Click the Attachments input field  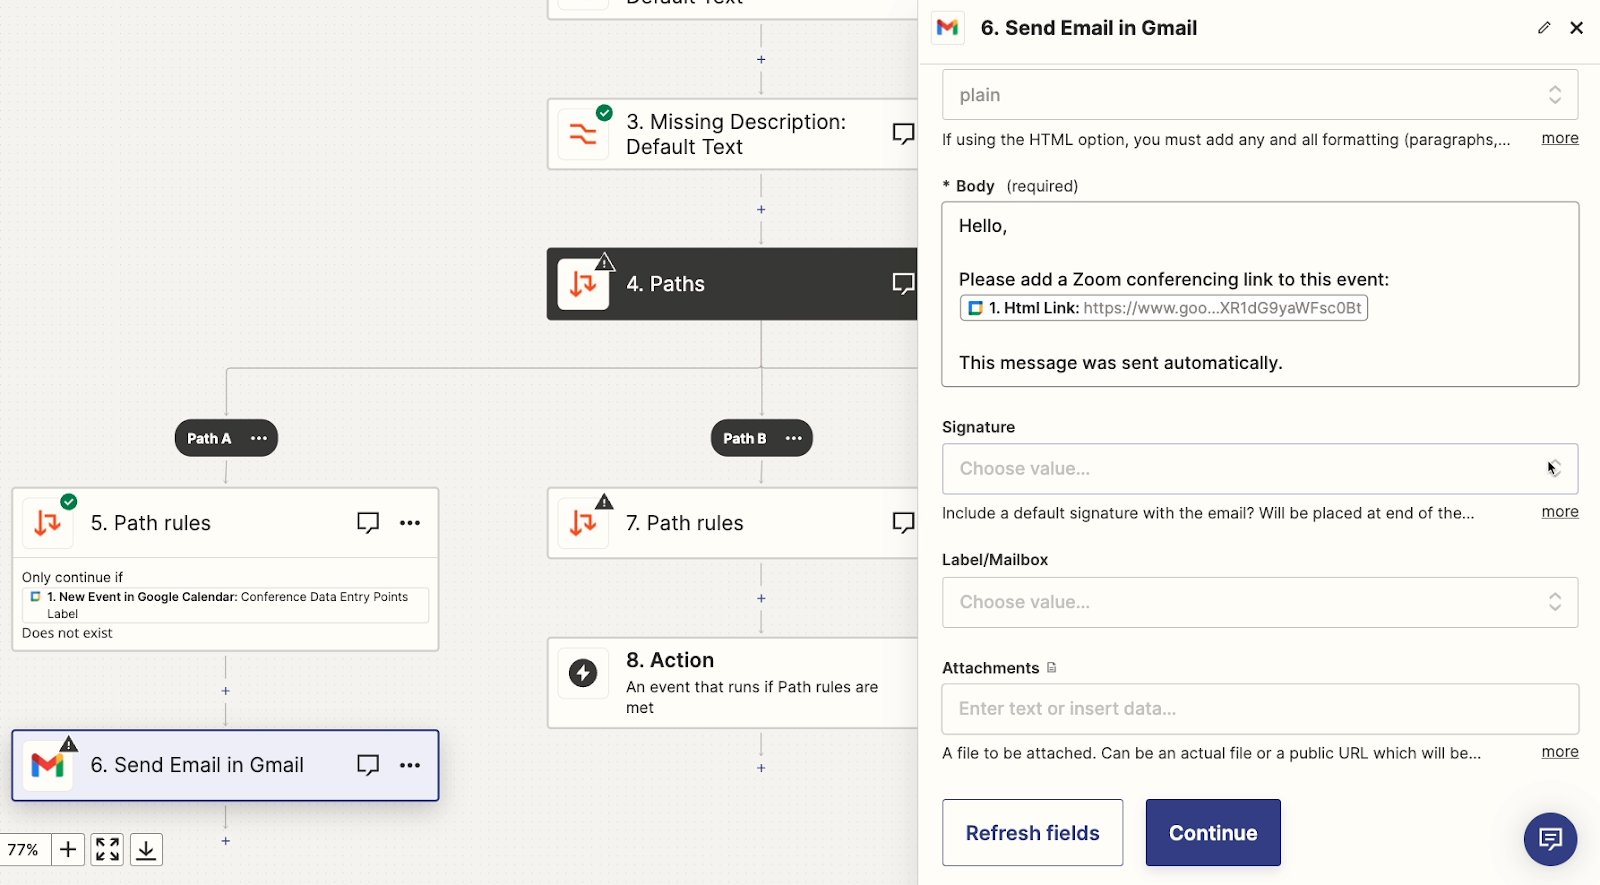[x=1260, y=709]
